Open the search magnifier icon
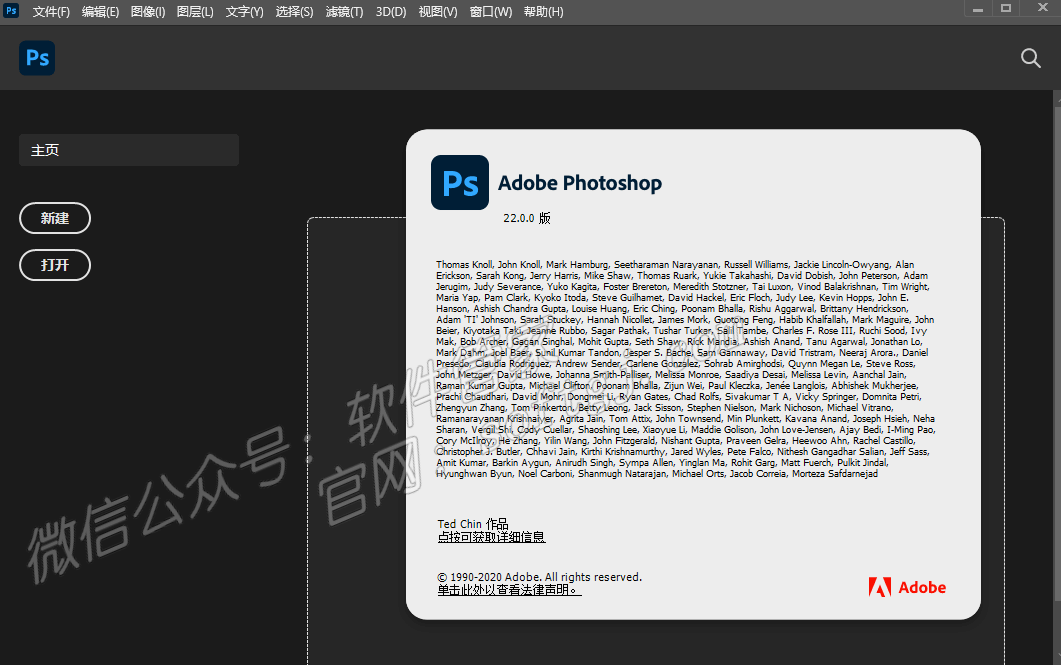Screen dimensions: 1061x665 1031,58
